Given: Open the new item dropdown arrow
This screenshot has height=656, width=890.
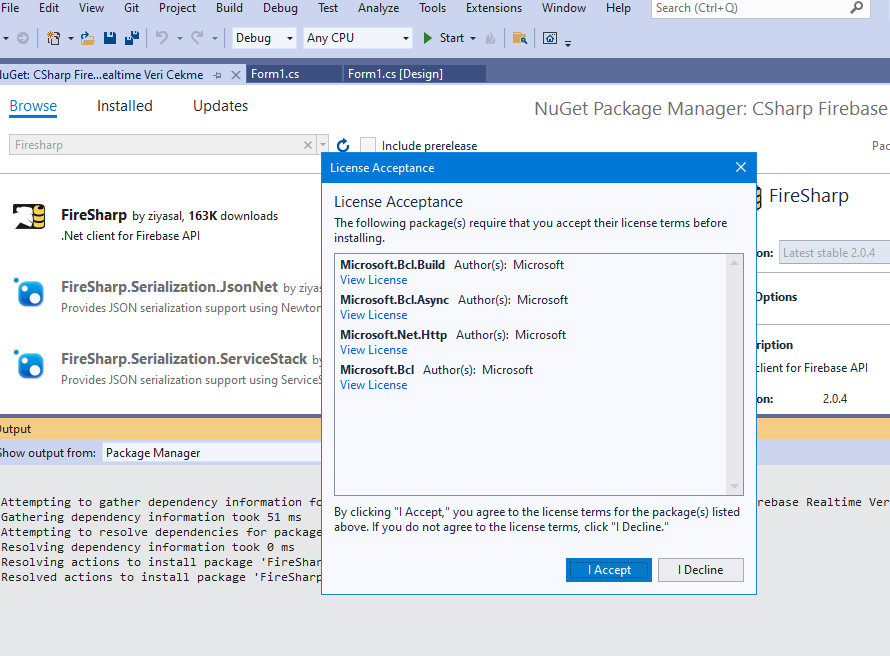Looking at the screenshot, I should click(70, 38).
